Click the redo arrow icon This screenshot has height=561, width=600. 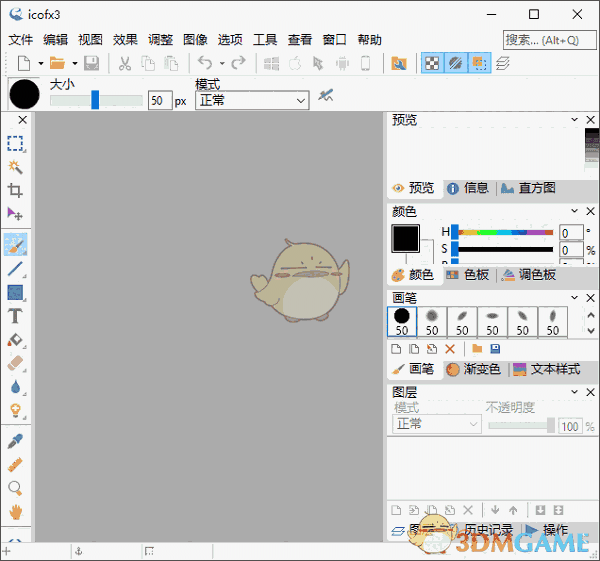pyautogui.click(x=238, y=63)
